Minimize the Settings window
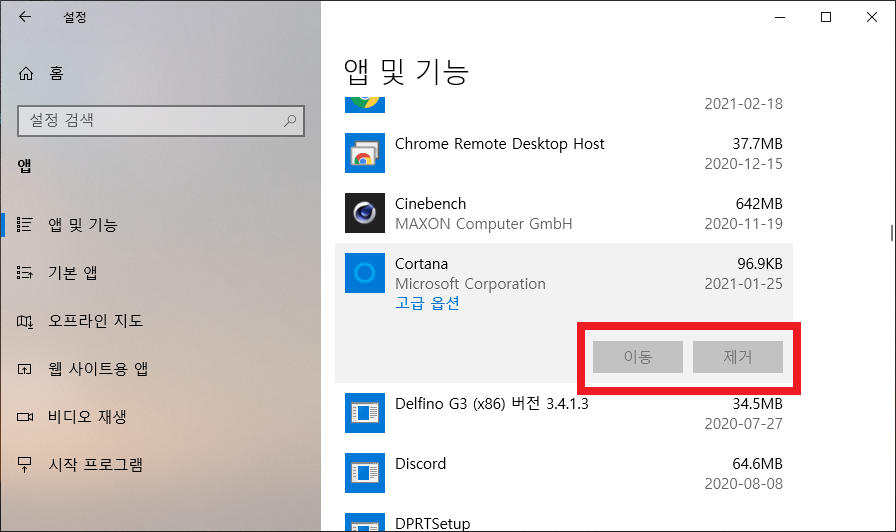The image size is (896, 532). [780, 17]
